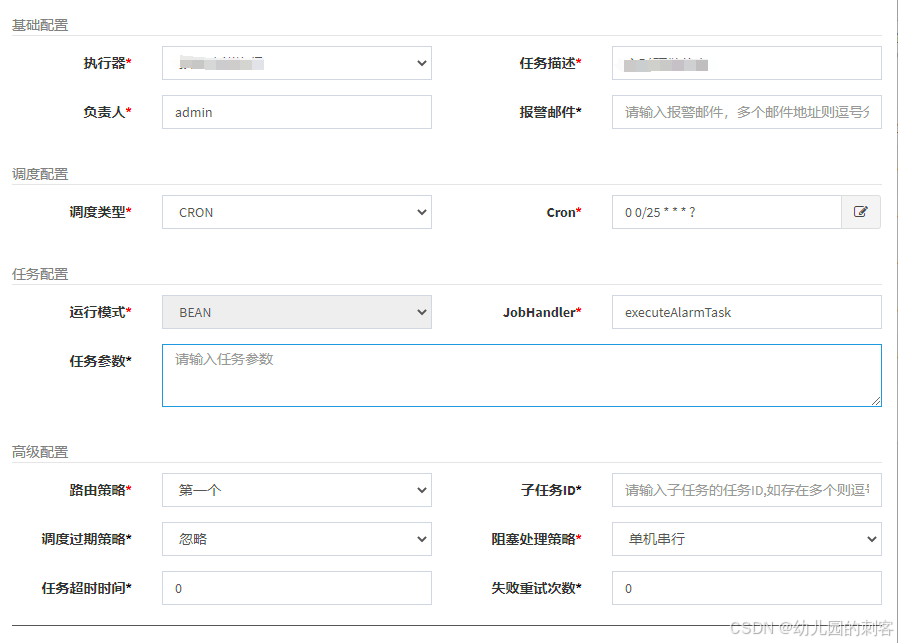
Task: Click the 任务参数 label
Action: click(100, 361)
